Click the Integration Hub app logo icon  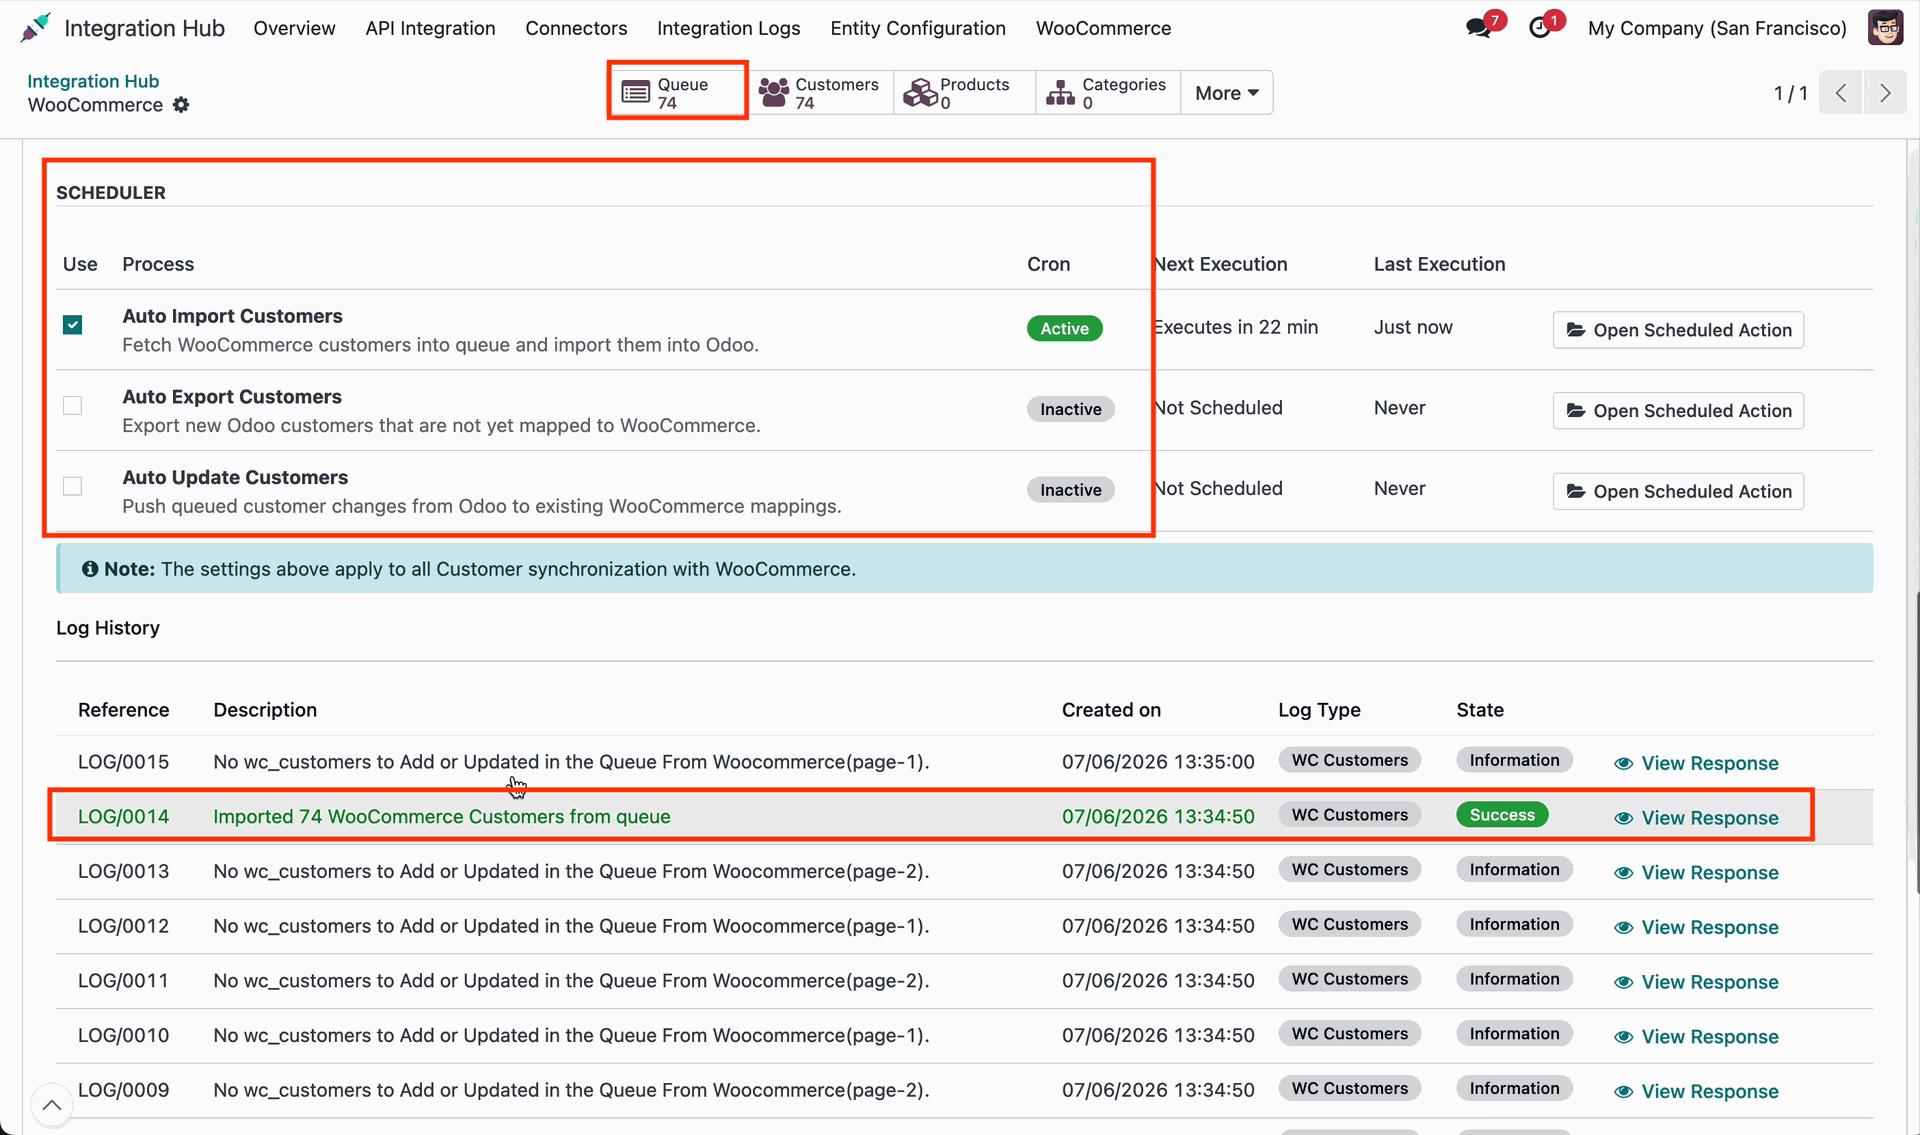(x=35, y=28)
